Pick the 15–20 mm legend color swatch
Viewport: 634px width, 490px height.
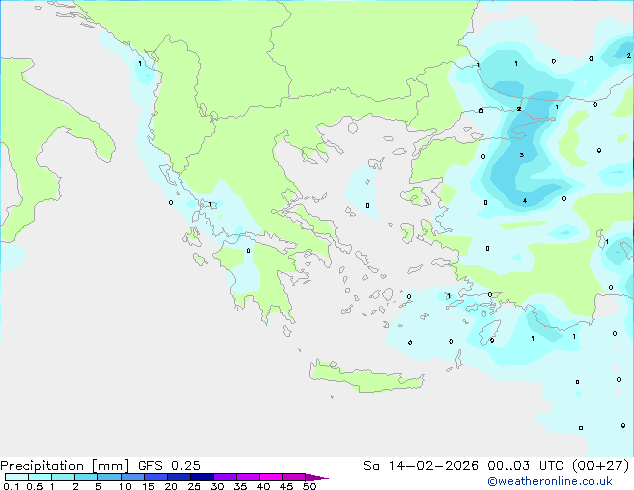click(x=155, y=477)
